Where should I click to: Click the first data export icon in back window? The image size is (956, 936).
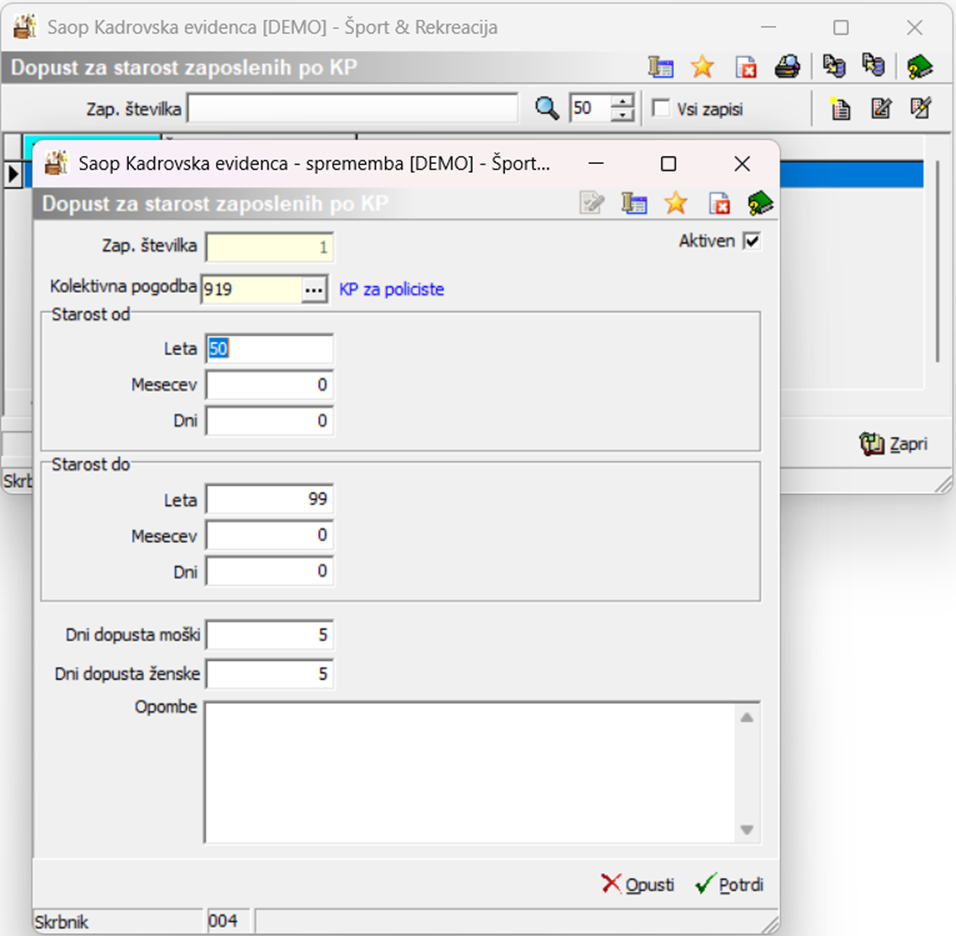(834, 66)
